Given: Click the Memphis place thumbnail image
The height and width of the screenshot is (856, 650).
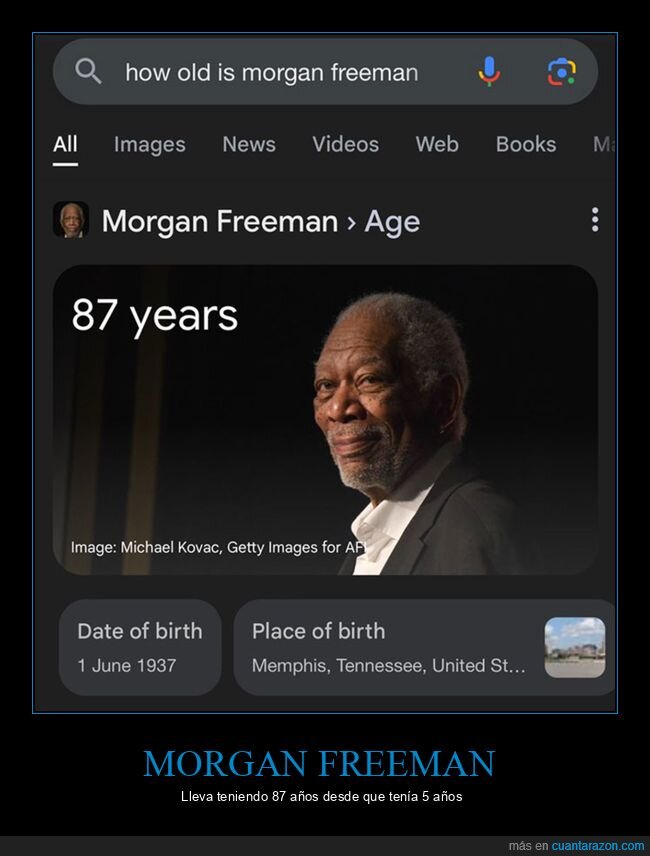Looking at the screenshot, I should pos(575,647).
